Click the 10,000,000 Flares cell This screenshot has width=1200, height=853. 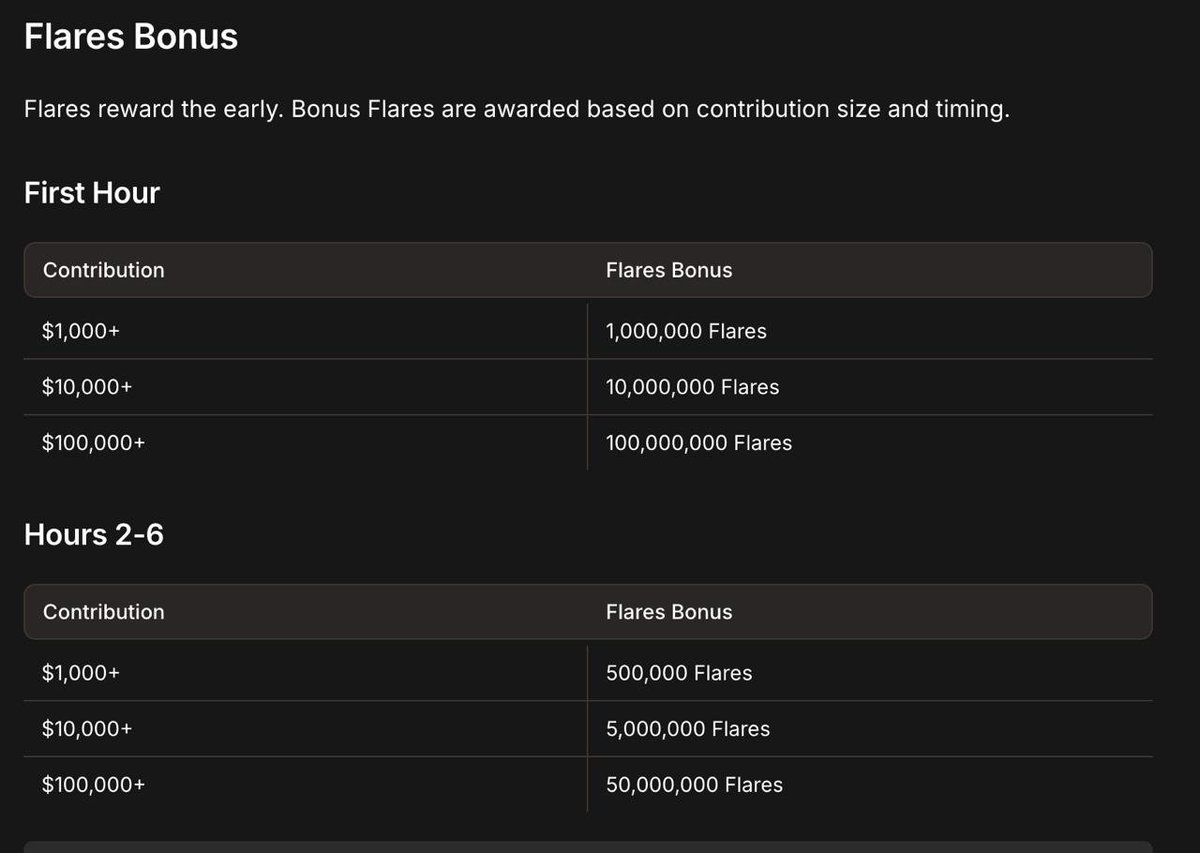[692, 387]
